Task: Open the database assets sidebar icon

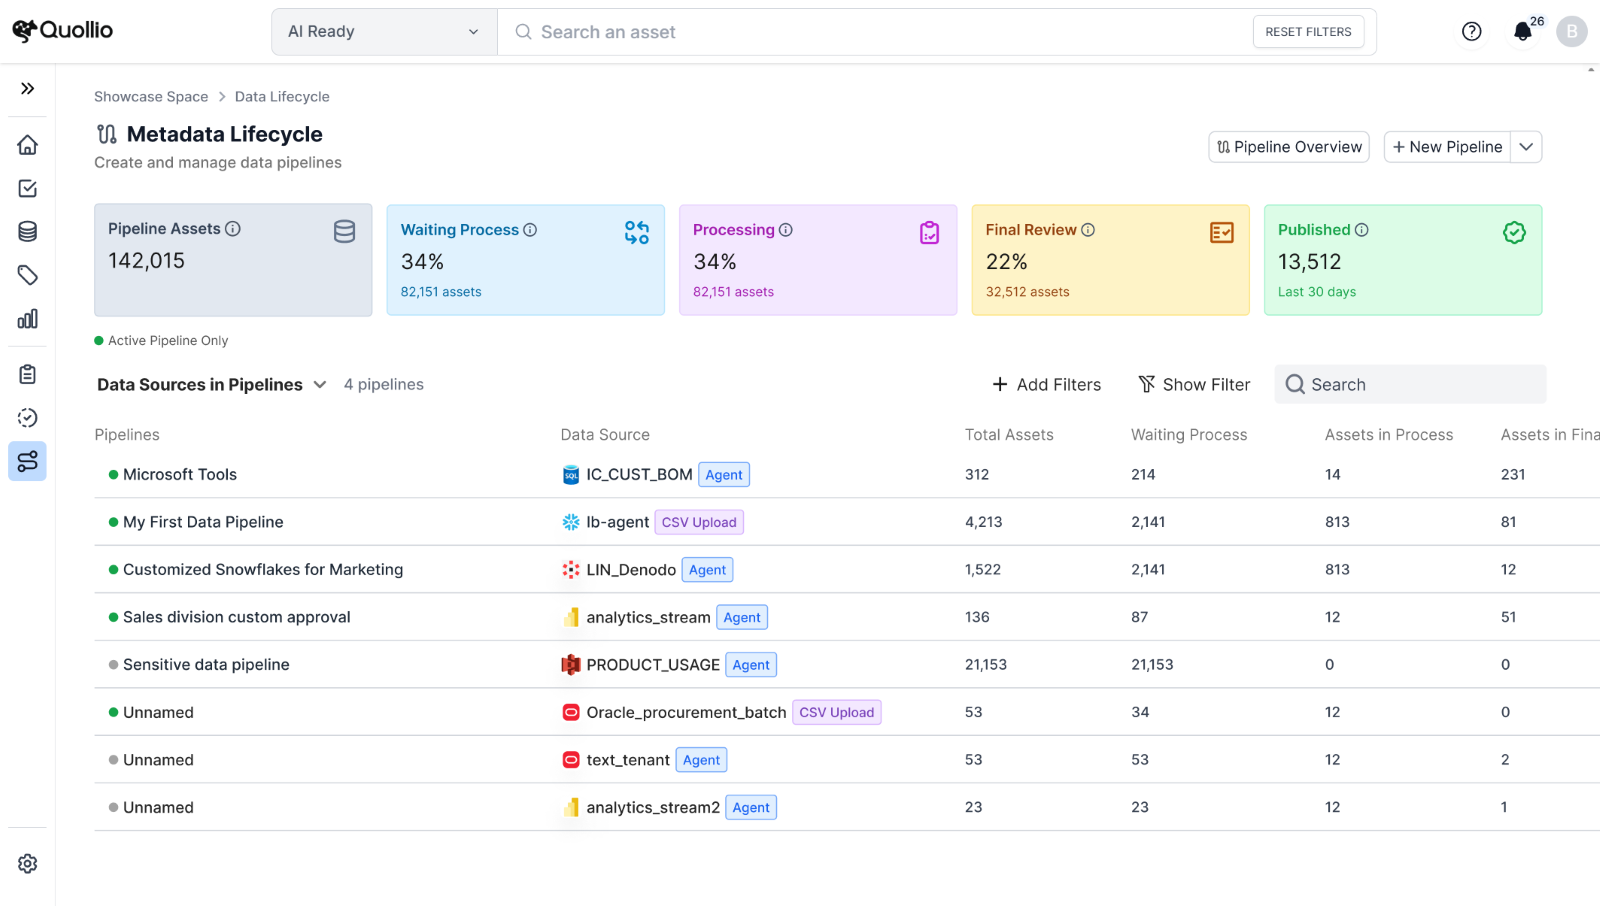Action: pyautogui.click(x=27, y=232)
